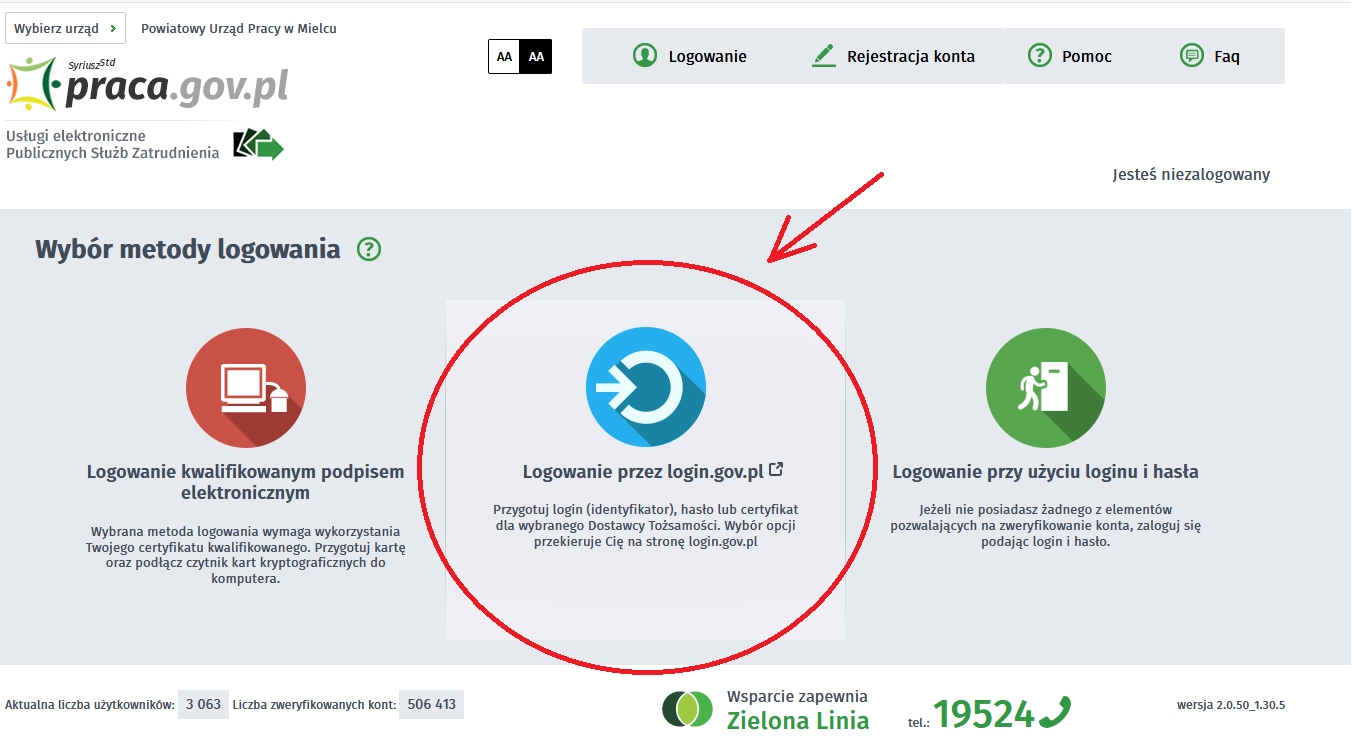The image size is (1354, 740).
Task: Select 'Logowanie przy użyciu loginu i hasła' heading
Action: tap(1046, 471)
